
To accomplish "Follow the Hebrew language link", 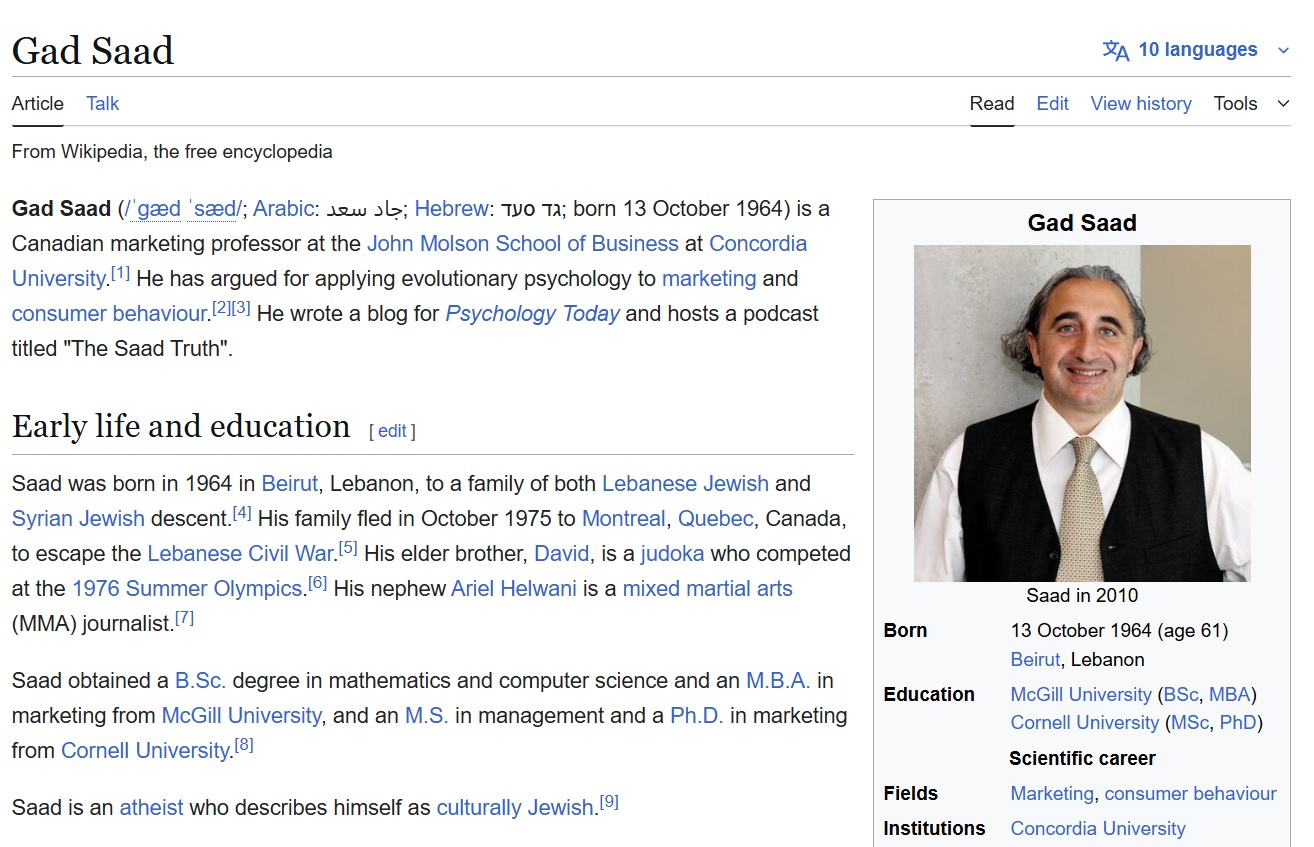I will [452, 209].
